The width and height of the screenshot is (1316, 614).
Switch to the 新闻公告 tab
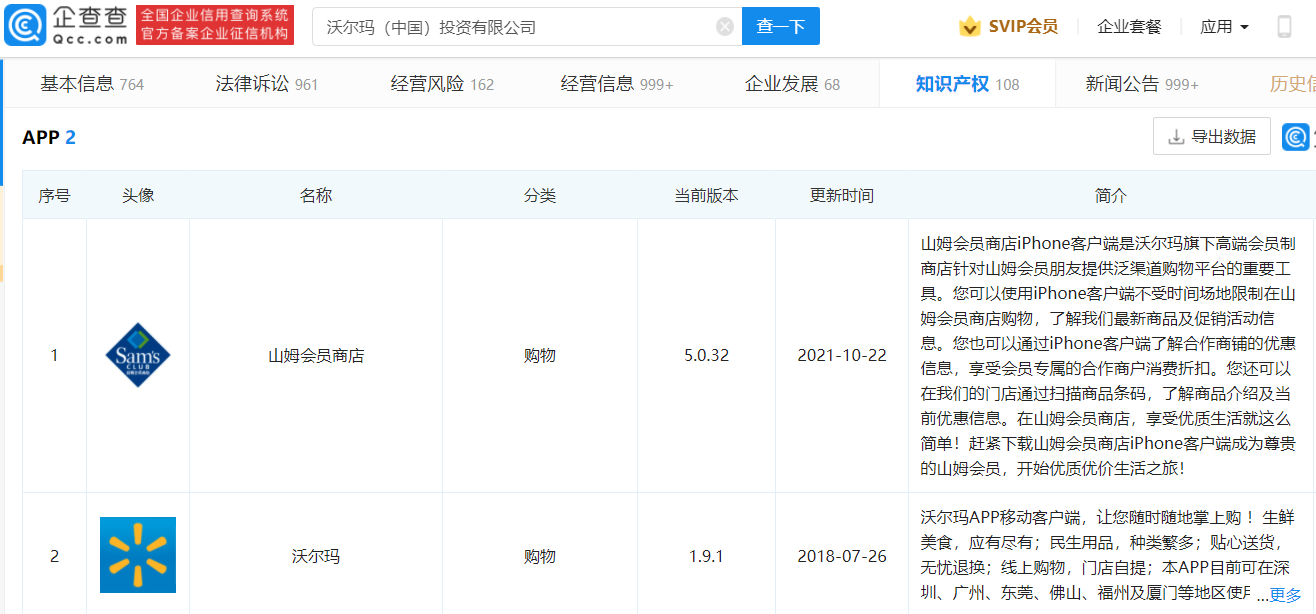point(1142,84)
